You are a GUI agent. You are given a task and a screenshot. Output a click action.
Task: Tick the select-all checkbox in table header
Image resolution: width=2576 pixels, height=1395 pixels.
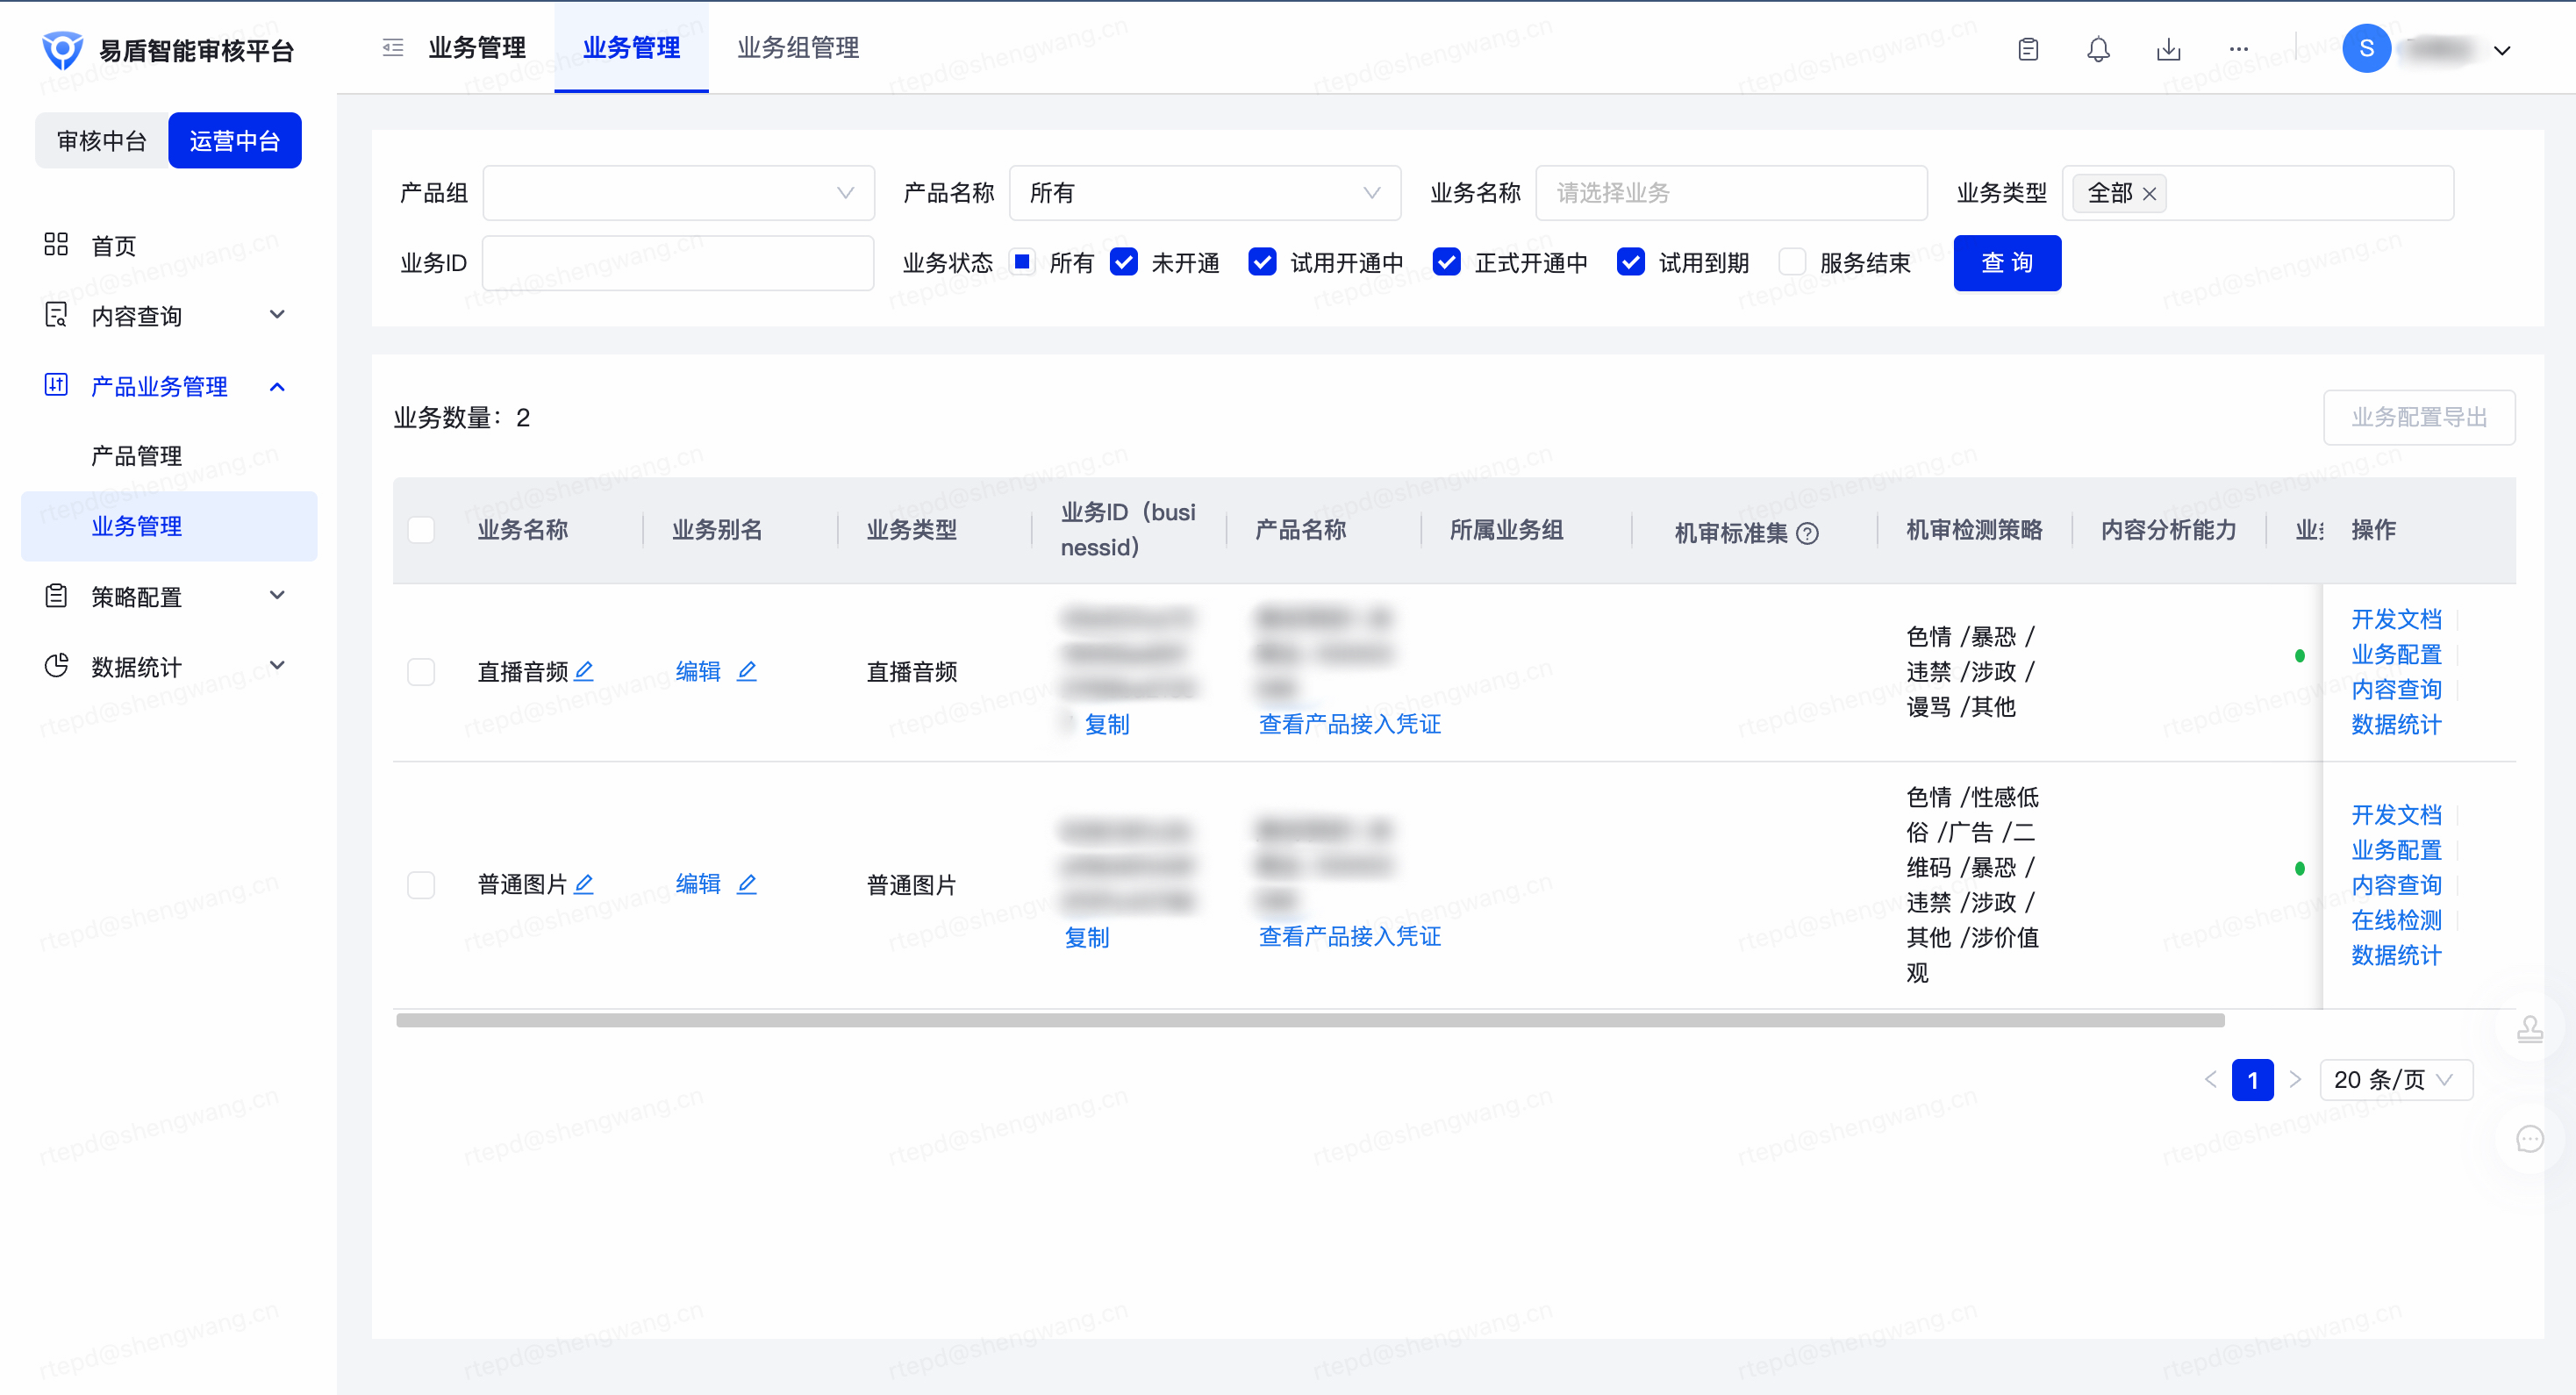coord(421,530)
